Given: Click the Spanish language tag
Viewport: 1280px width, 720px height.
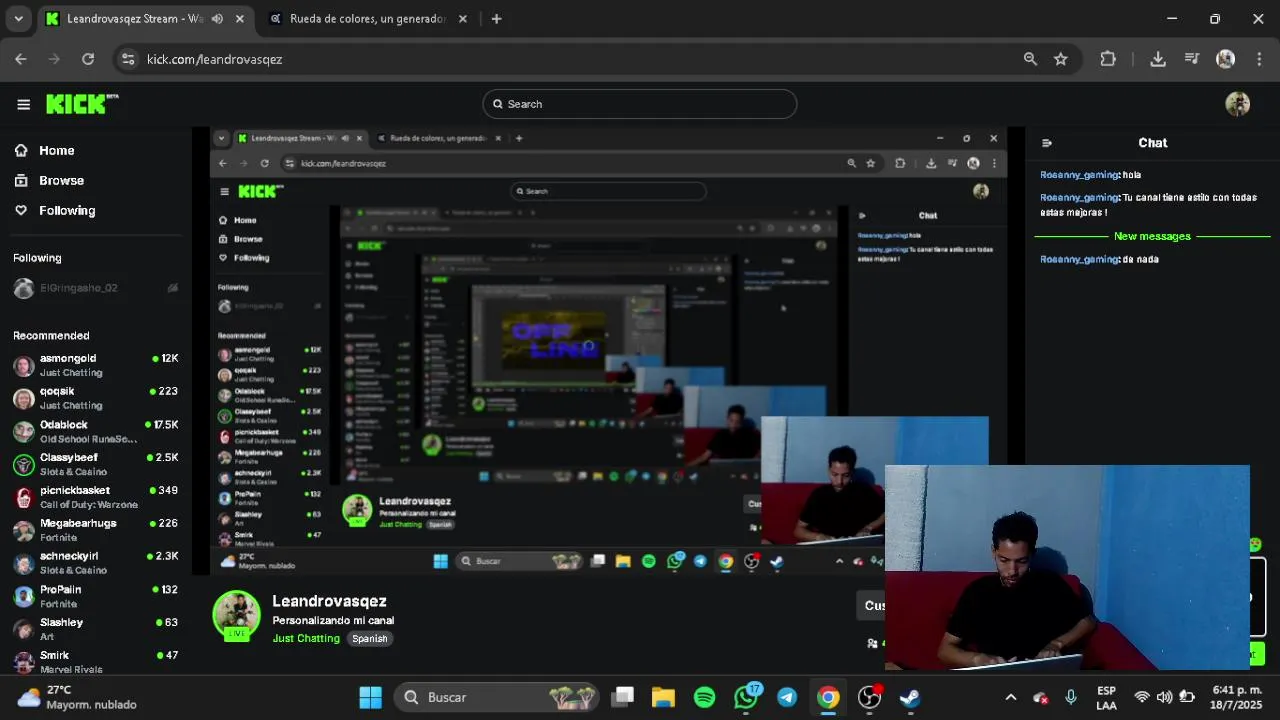Looking at the screenshot, I should [369, 638].
